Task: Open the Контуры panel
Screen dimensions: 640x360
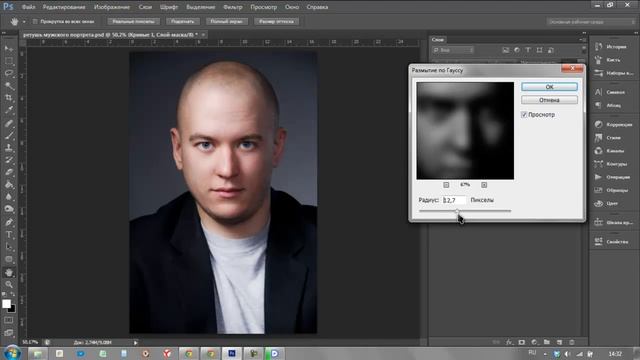Action: click(x=611, y=164)
